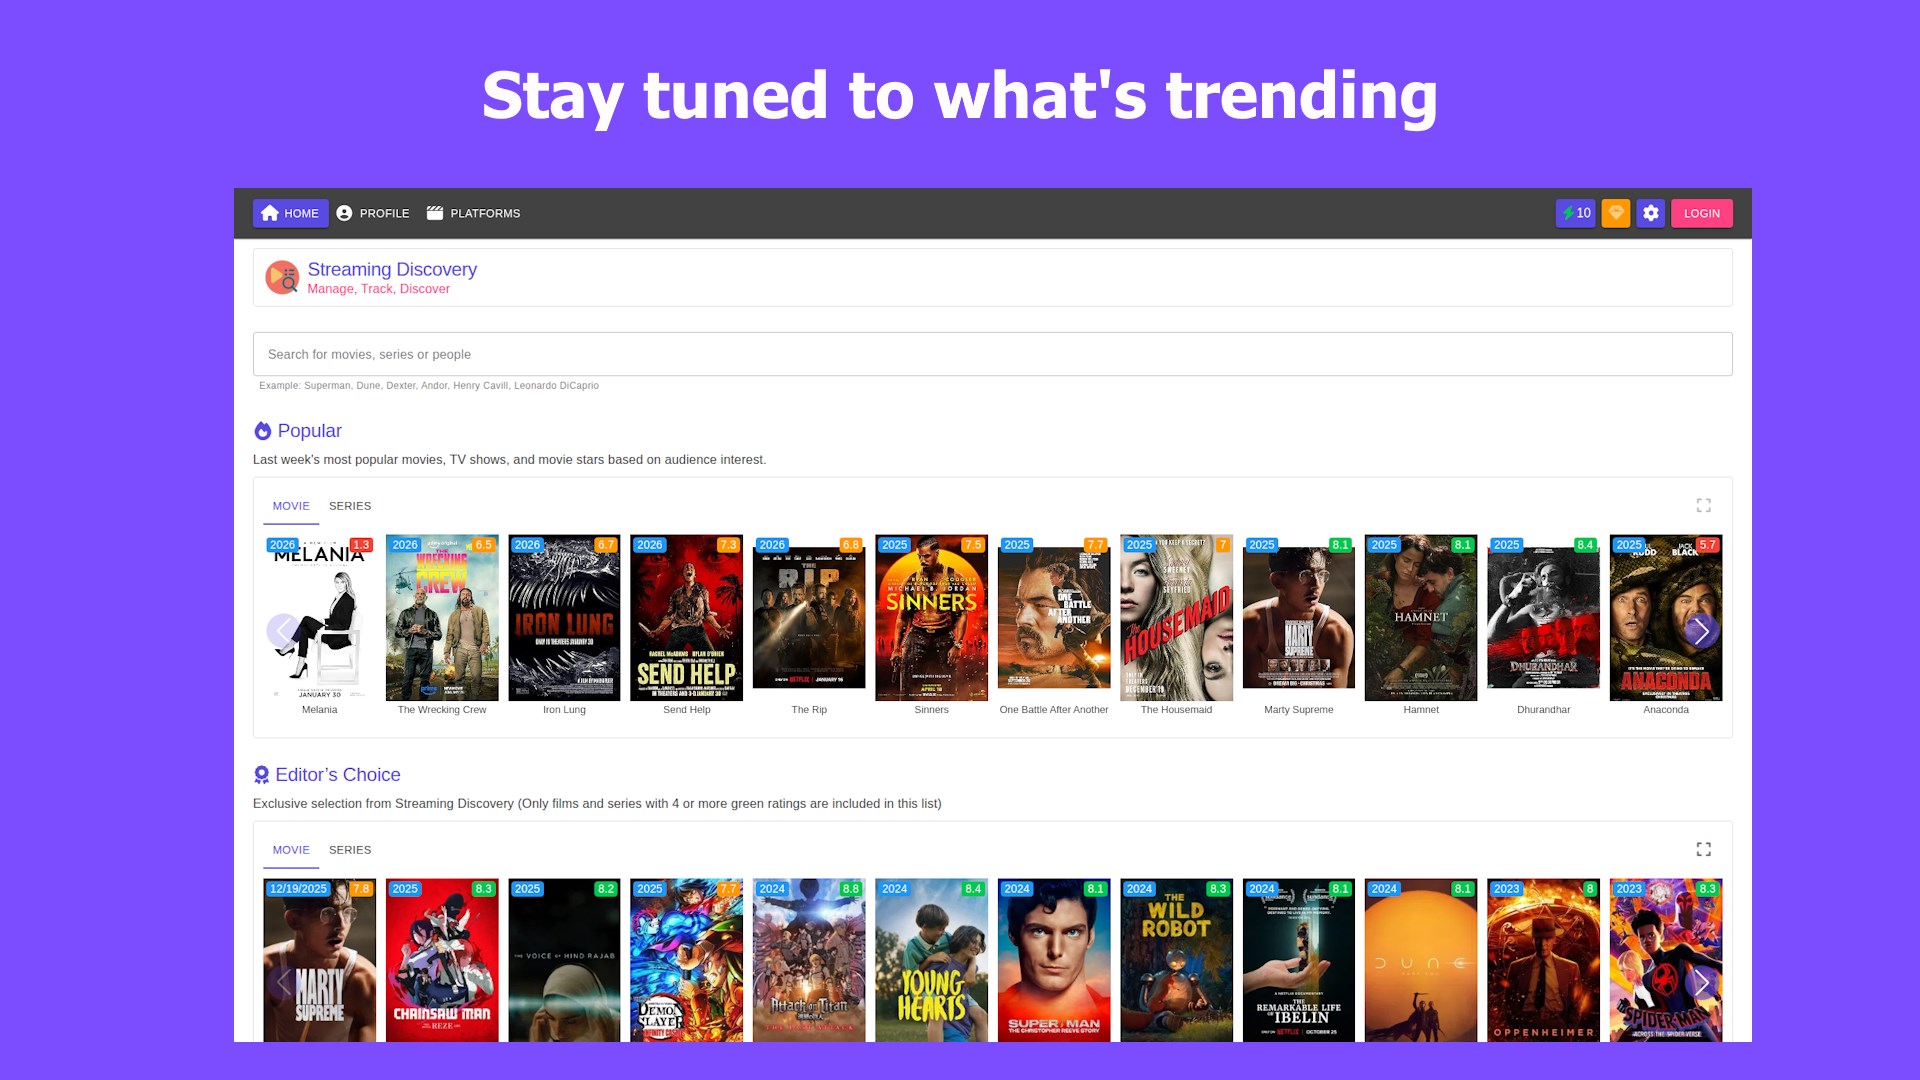Image resolution: width=1920 pixels, height=1080 pixels.
Task: Open The Rip movie poster
Action: point(809,618)
